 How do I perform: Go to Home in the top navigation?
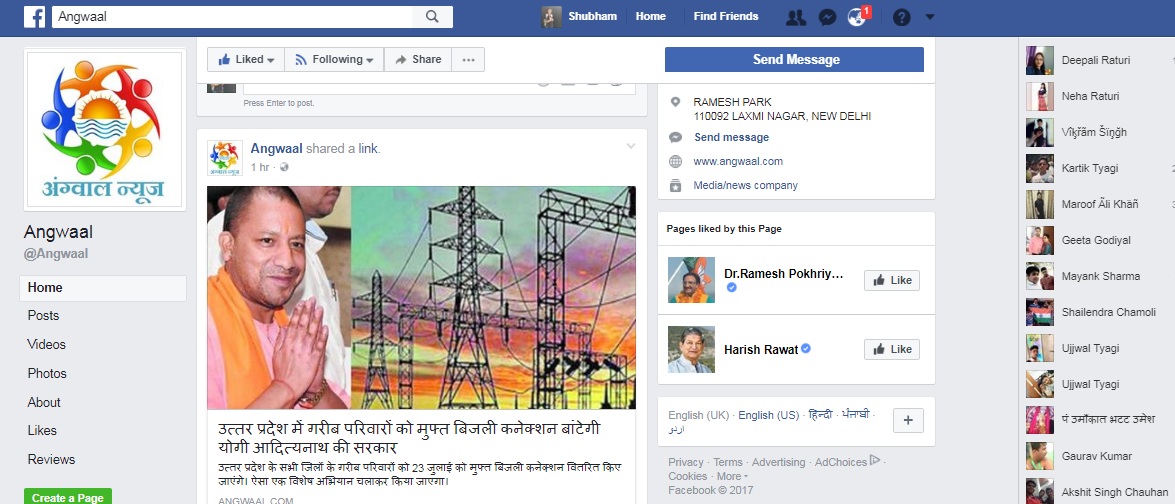tap(650, 16)
